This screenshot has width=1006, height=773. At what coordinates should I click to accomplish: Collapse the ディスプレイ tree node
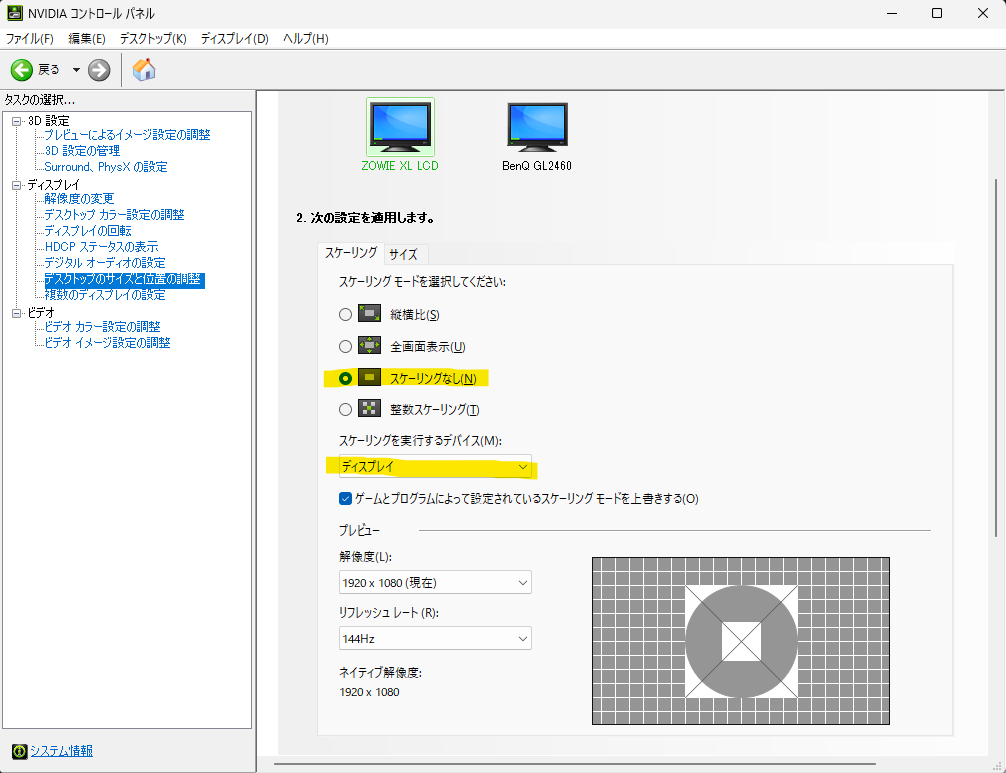pyautogui.click(x=17, y=185)
